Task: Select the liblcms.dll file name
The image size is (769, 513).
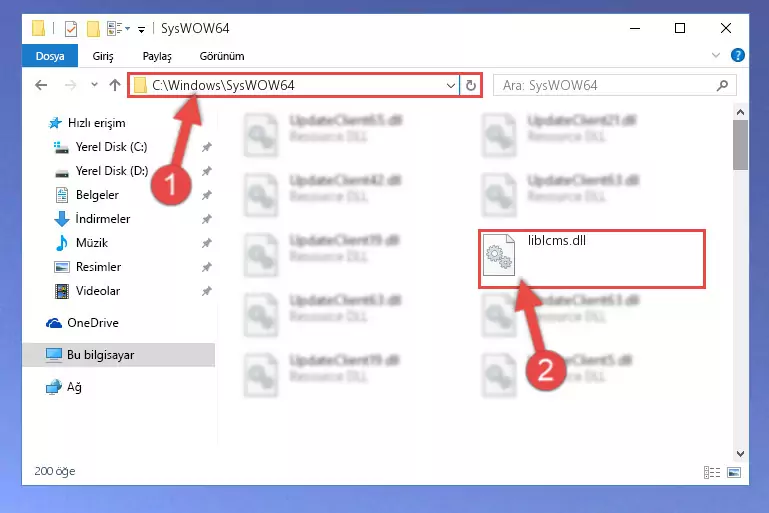Action: pyautogui.click(x=557, y=240)
